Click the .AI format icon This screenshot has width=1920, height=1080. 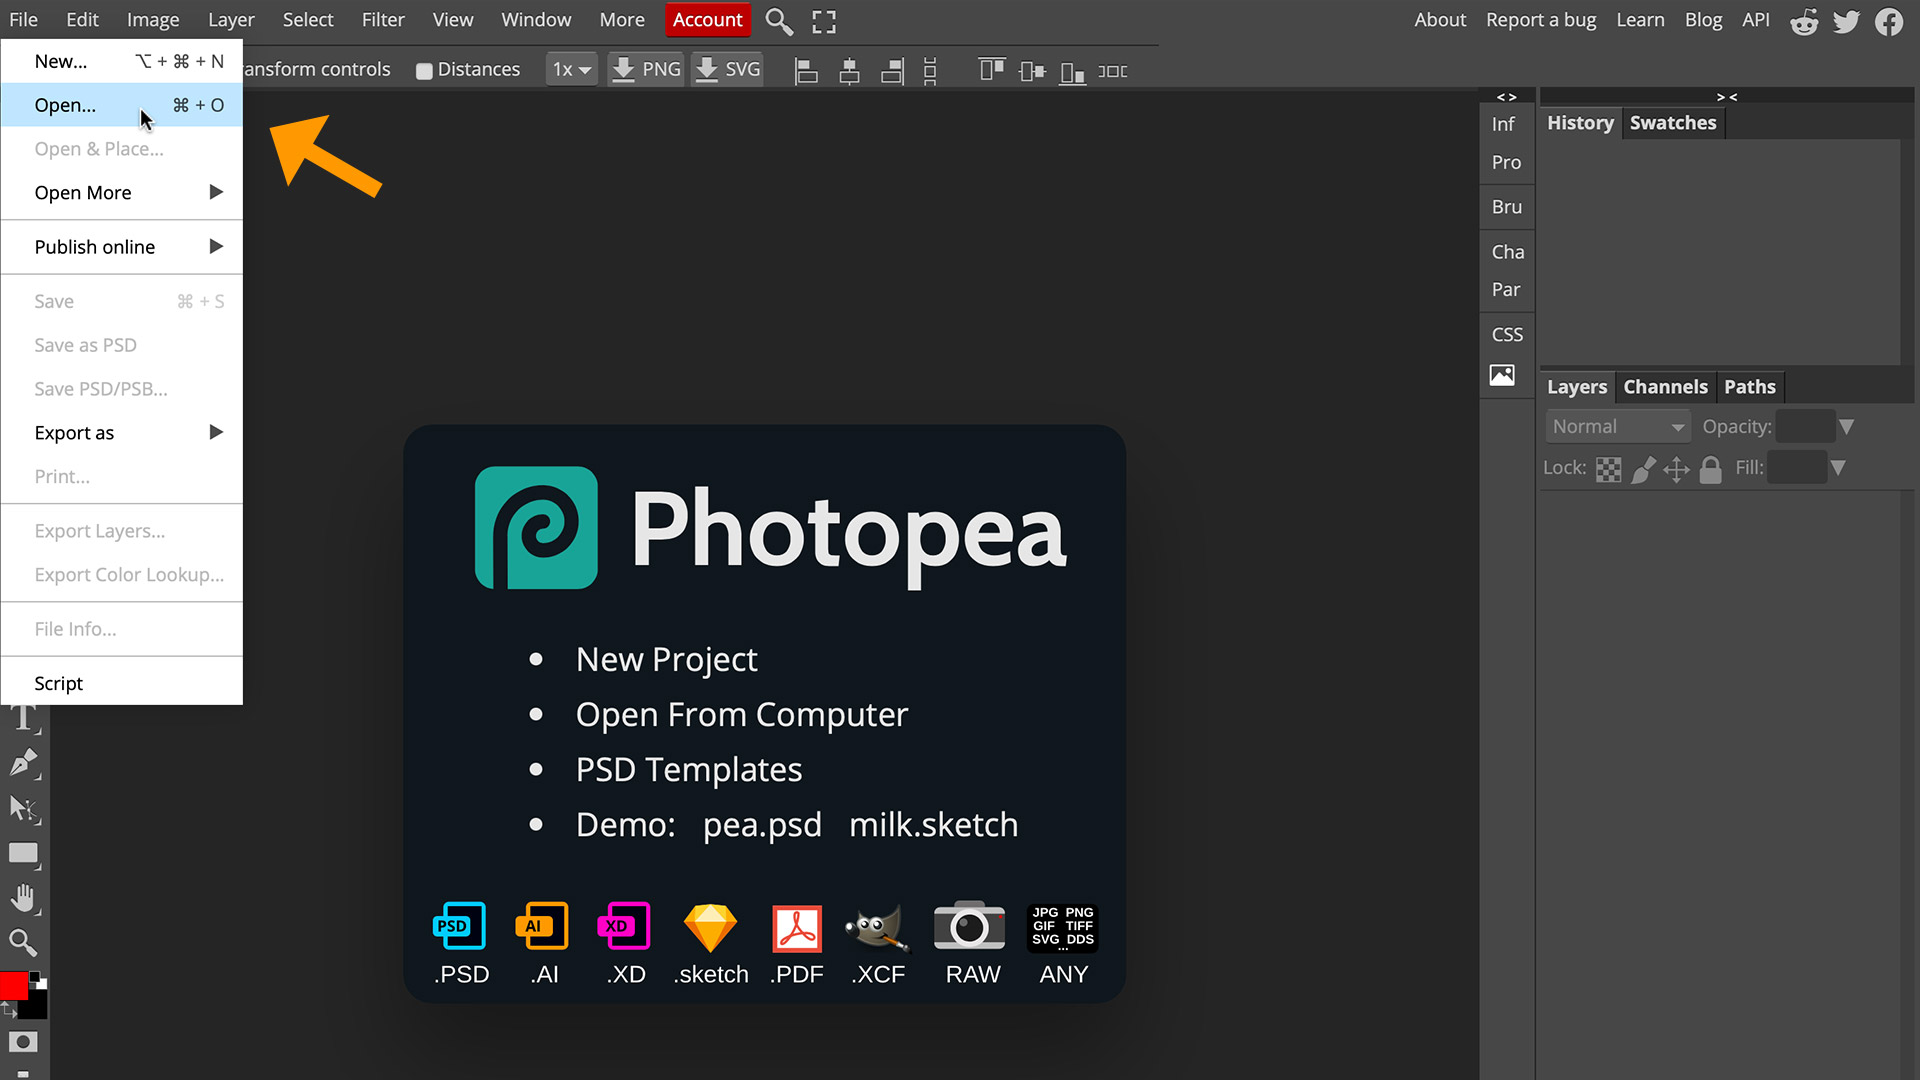click(543, 927)
